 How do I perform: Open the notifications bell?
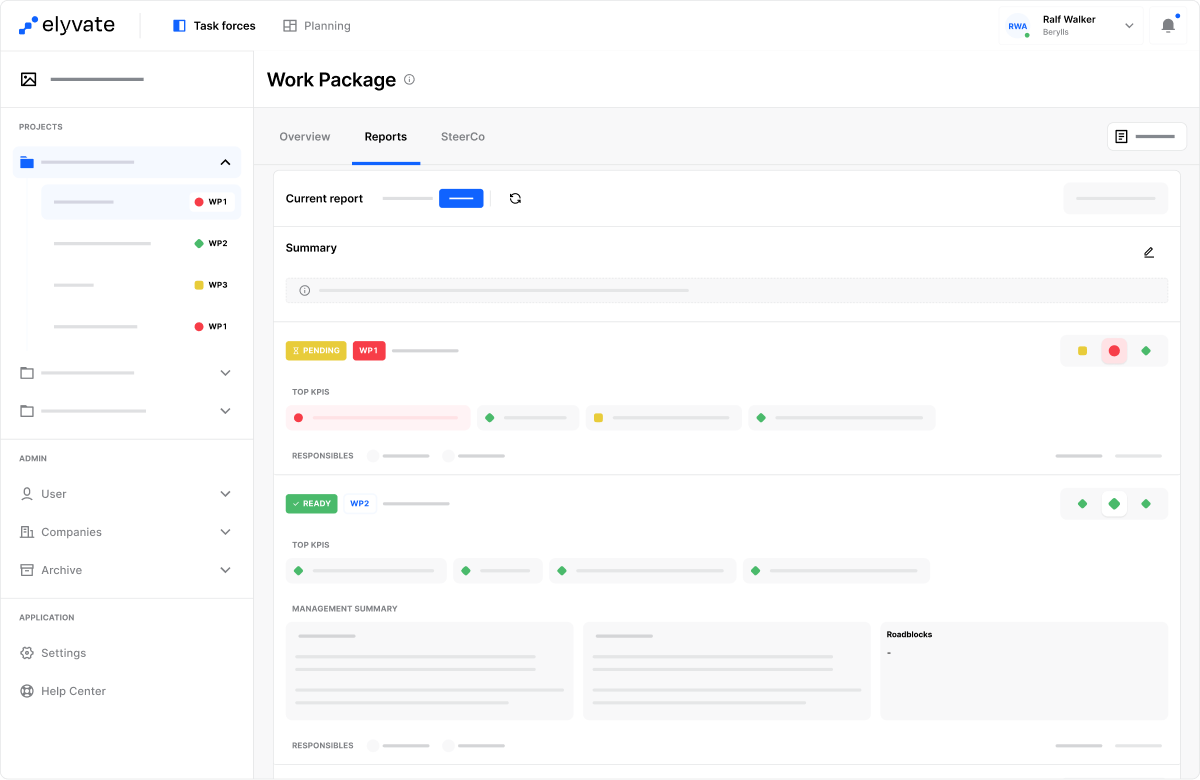(x=1168, y=26)
